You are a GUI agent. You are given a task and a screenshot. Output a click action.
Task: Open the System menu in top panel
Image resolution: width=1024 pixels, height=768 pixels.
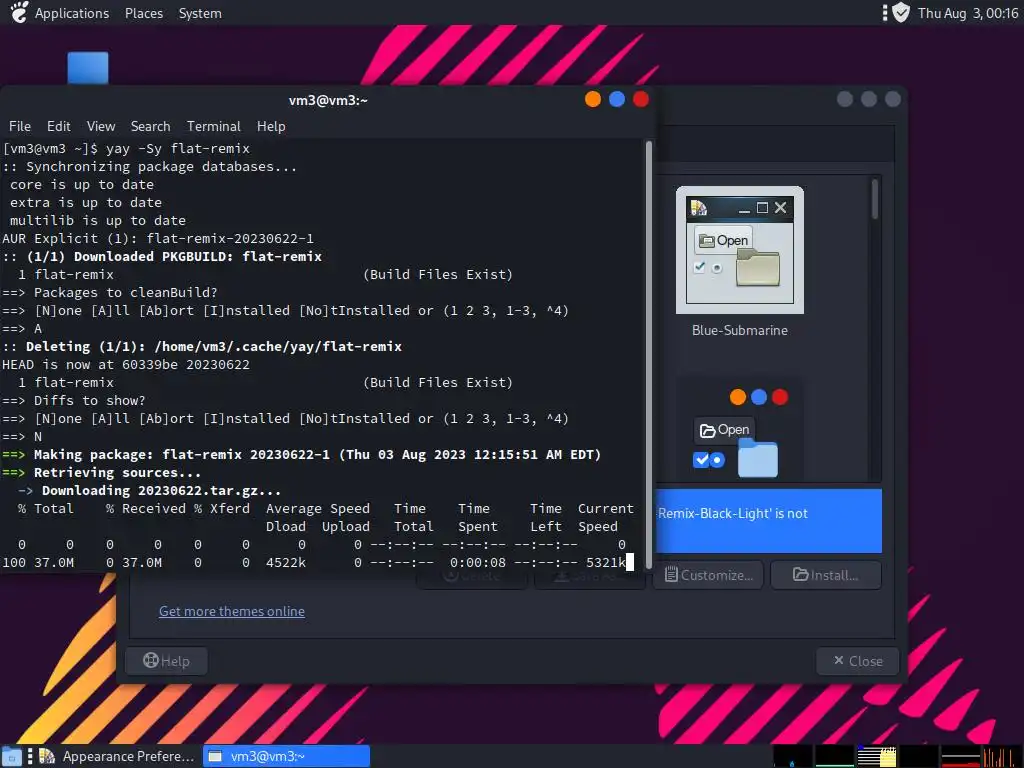tap(200, 13)
